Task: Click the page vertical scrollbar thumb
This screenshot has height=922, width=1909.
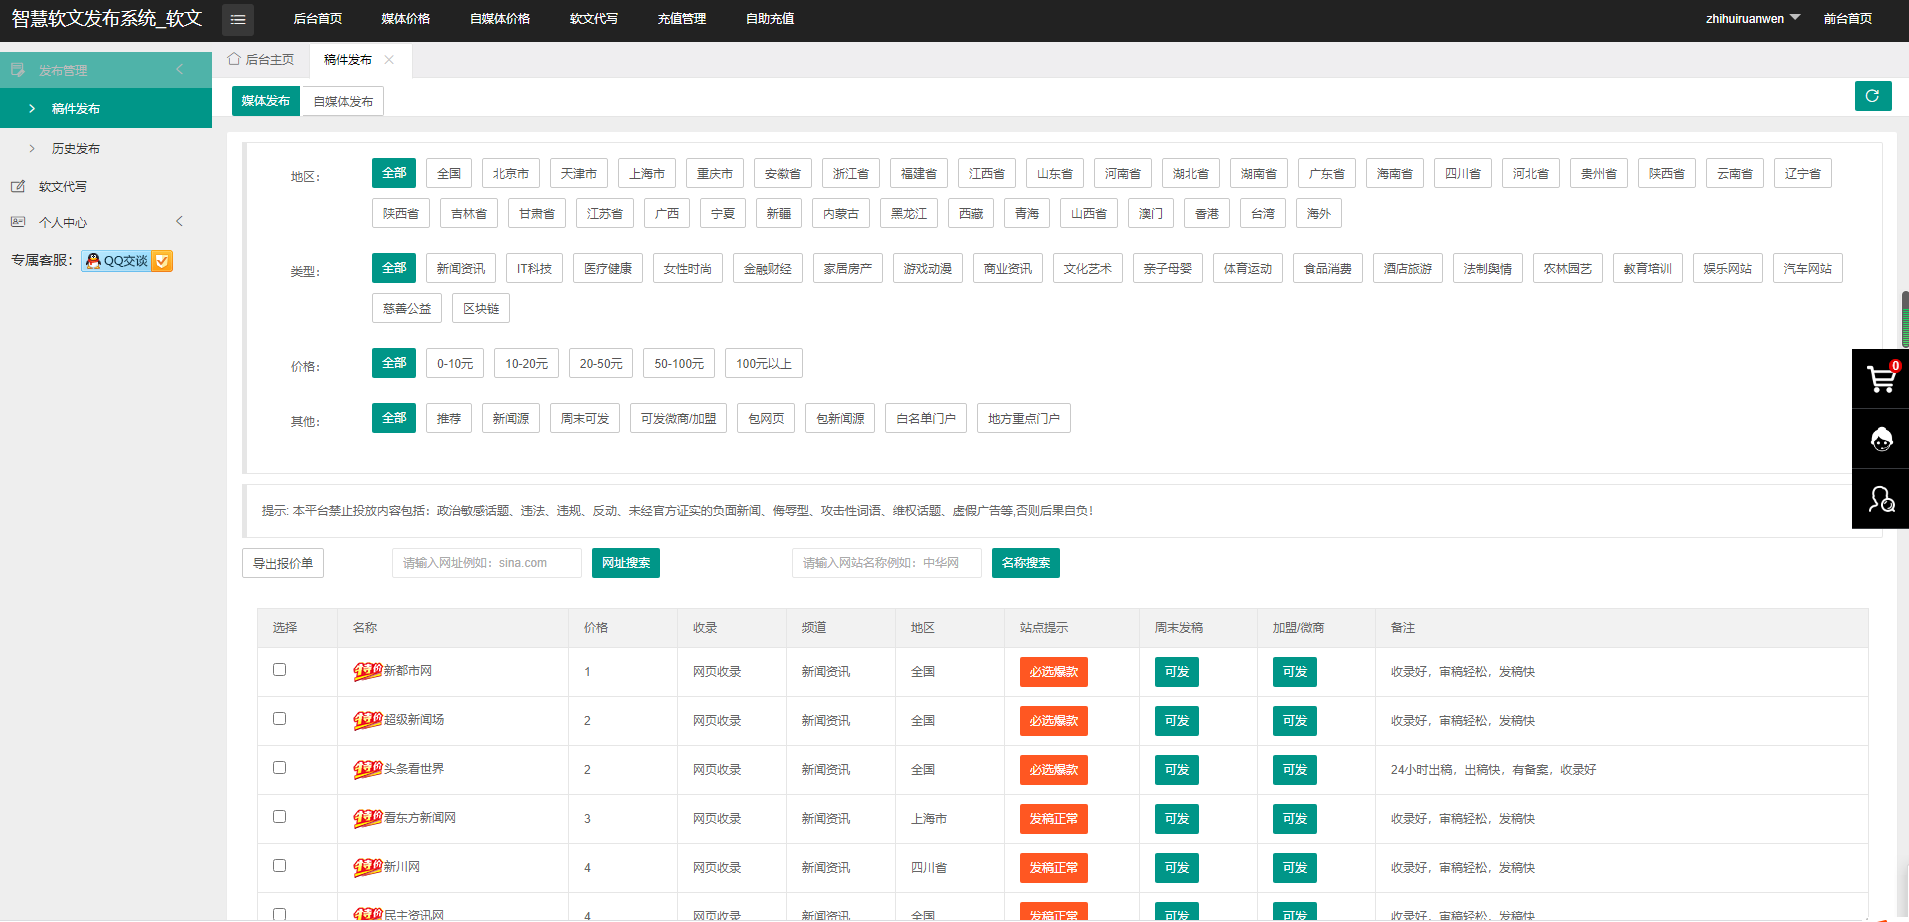Action: (1904, 319)
